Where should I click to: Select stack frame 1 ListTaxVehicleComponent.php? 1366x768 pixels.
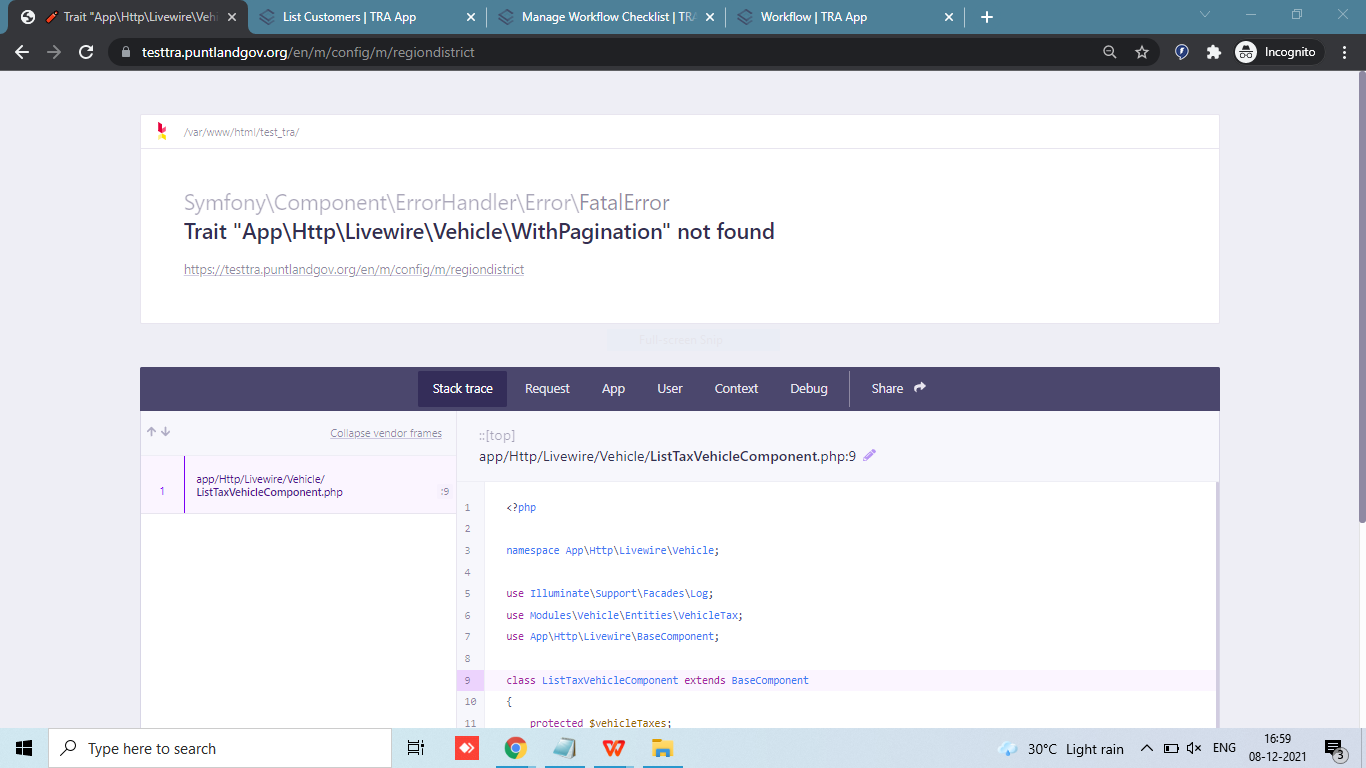pyautogui.click(x=298, y=485)
